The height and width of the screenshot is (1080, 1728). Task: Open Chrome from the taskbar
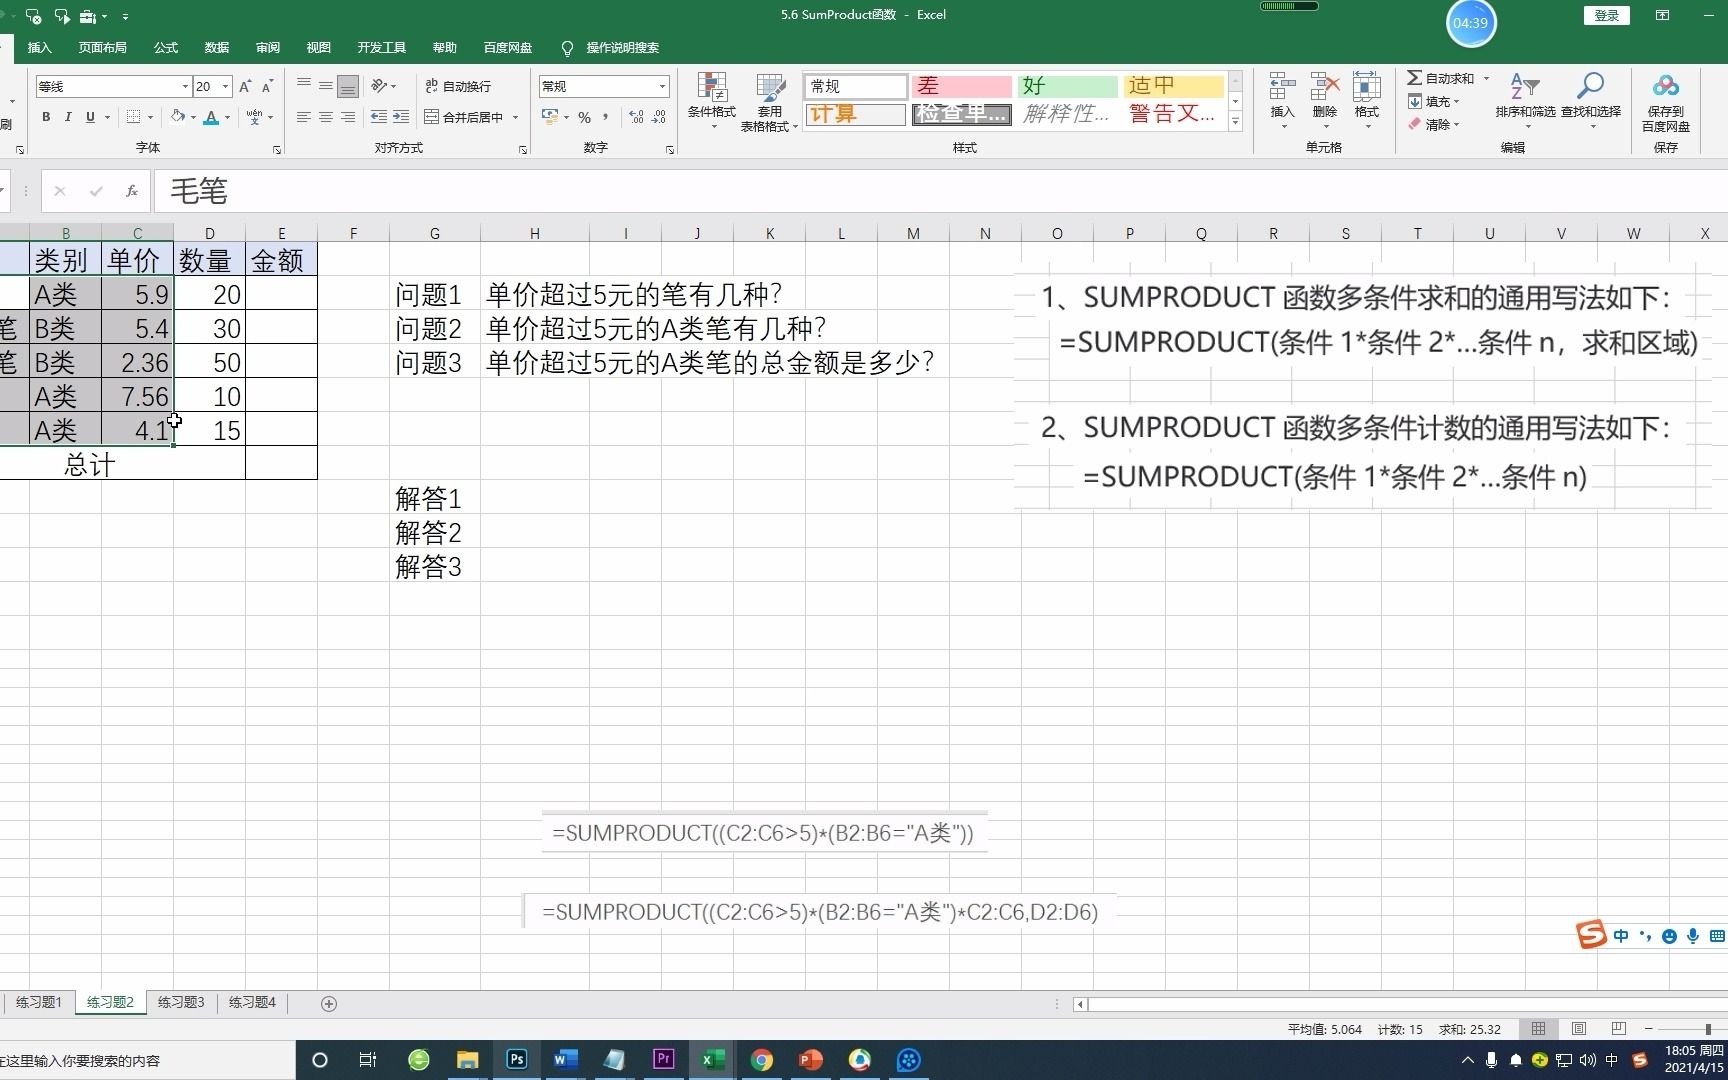(762, 1060)
